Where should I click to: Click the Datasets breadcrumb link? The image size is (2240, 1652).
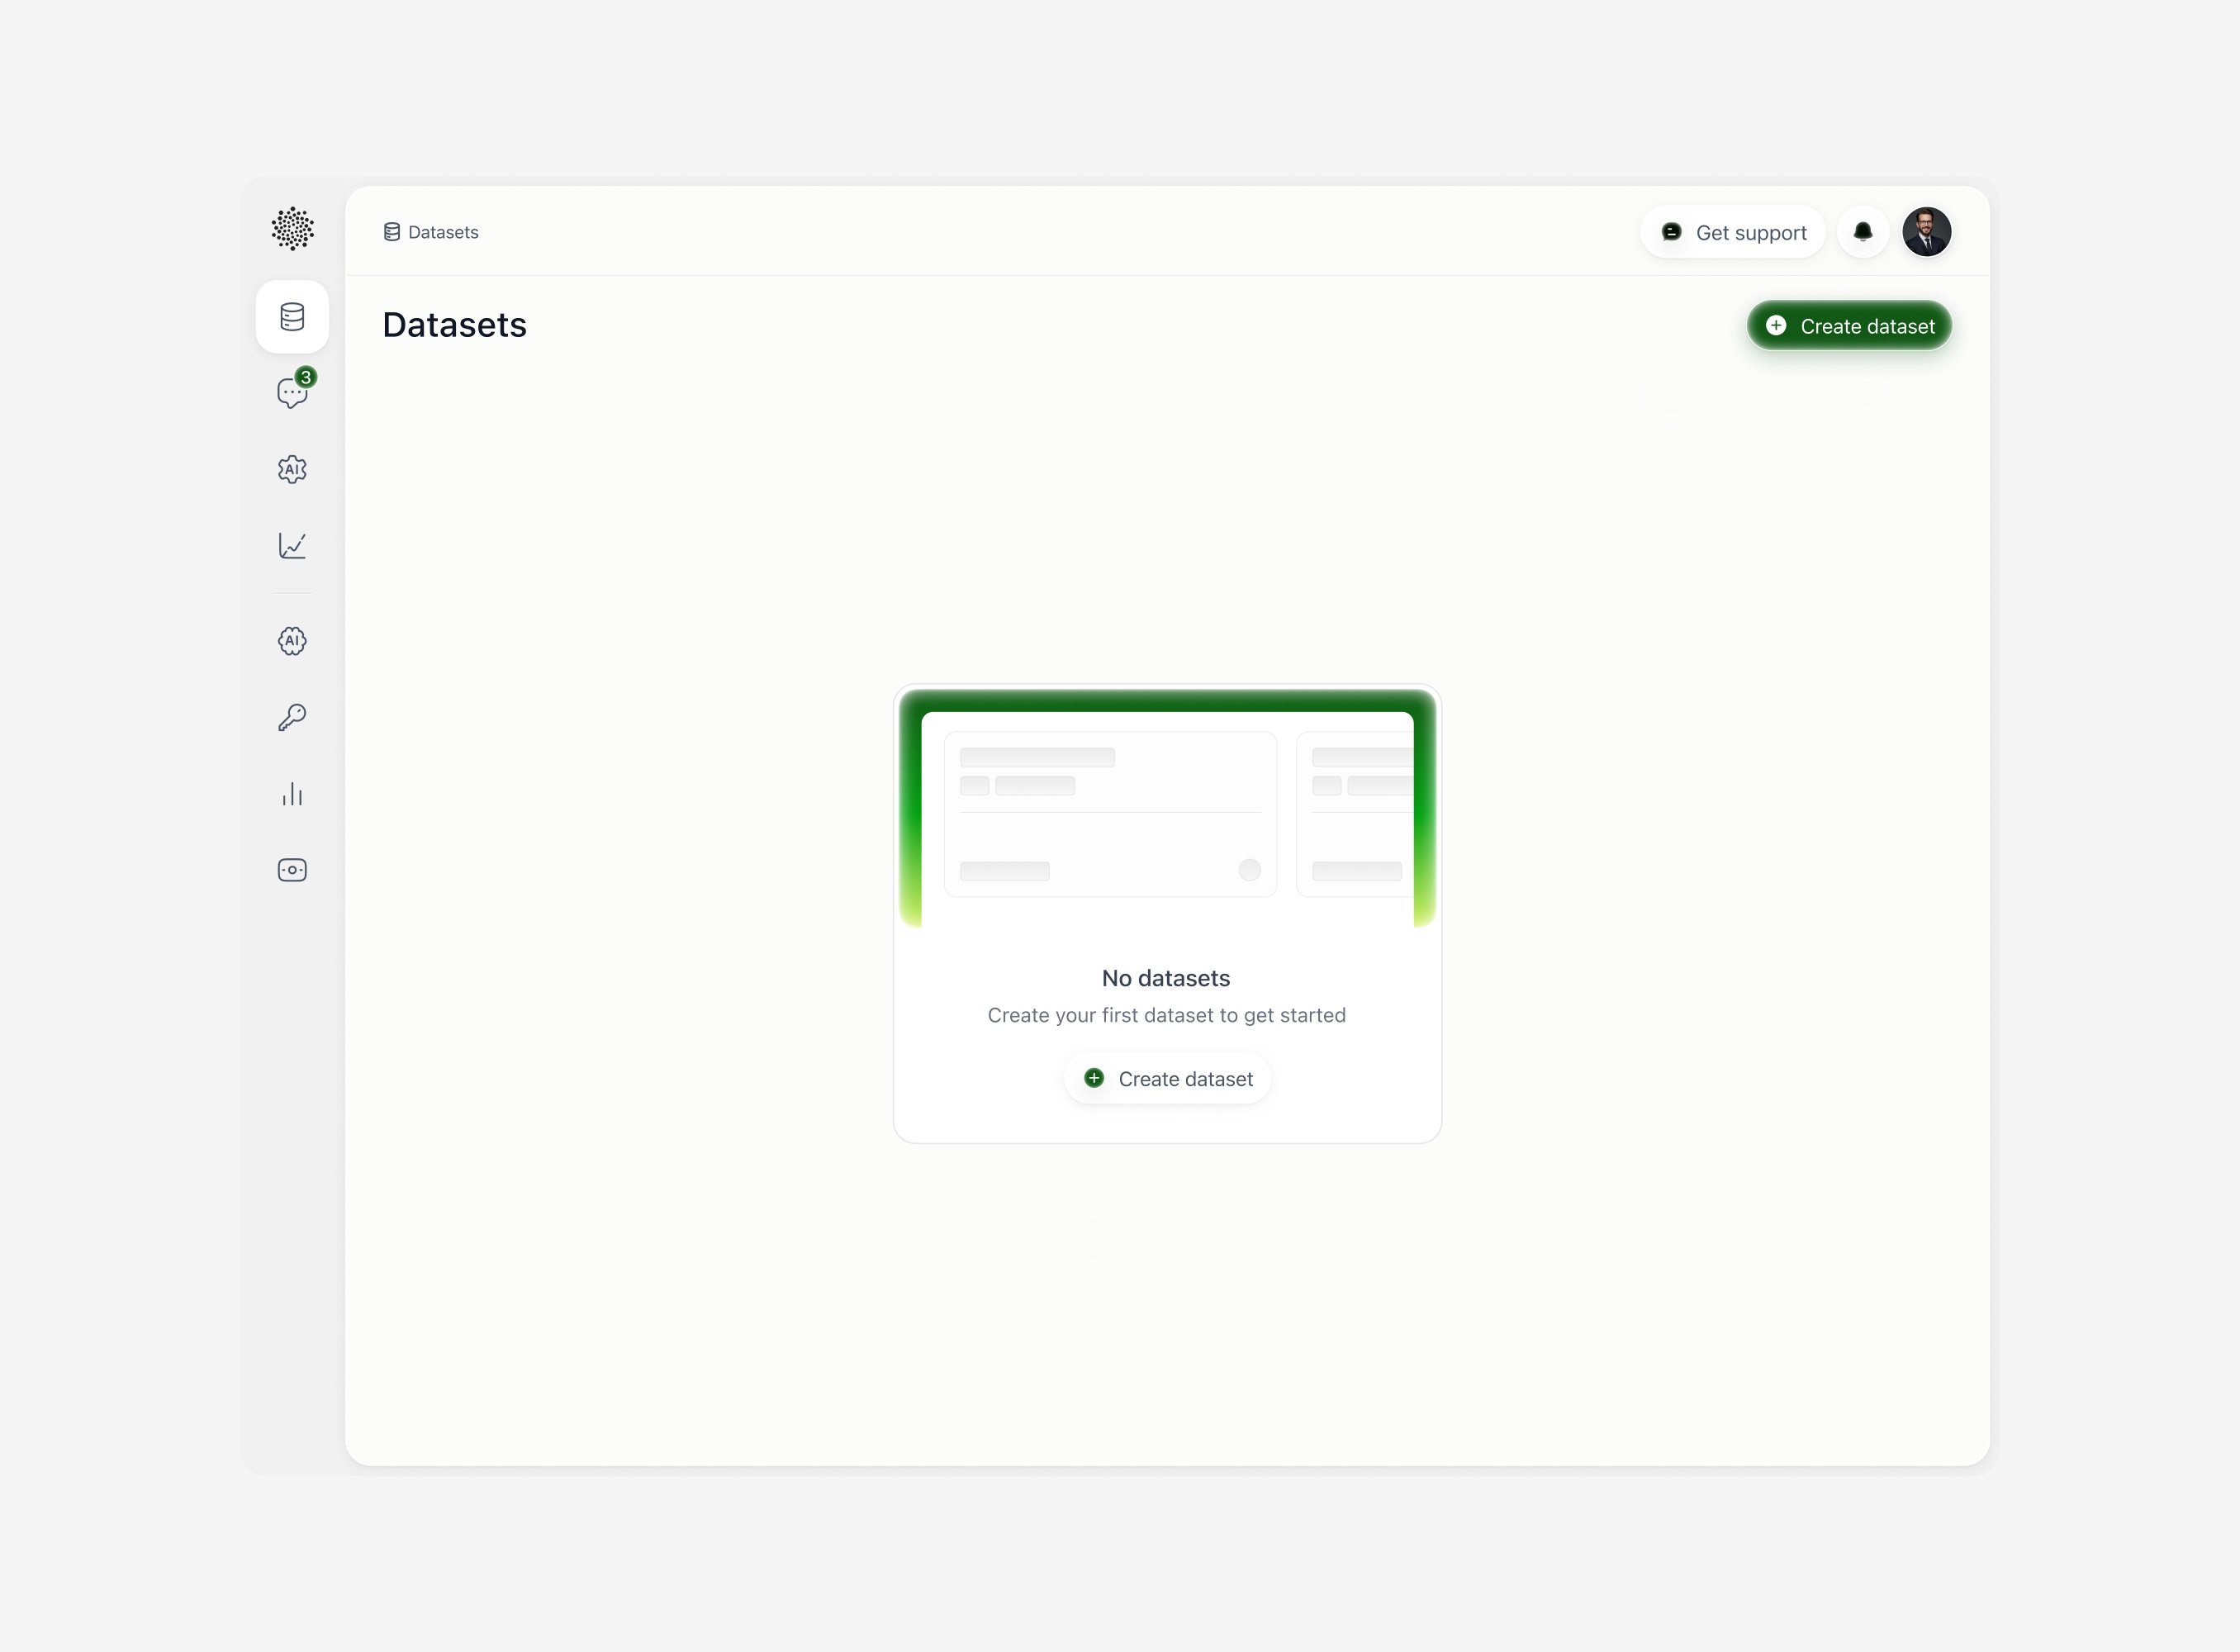[443, 232]
